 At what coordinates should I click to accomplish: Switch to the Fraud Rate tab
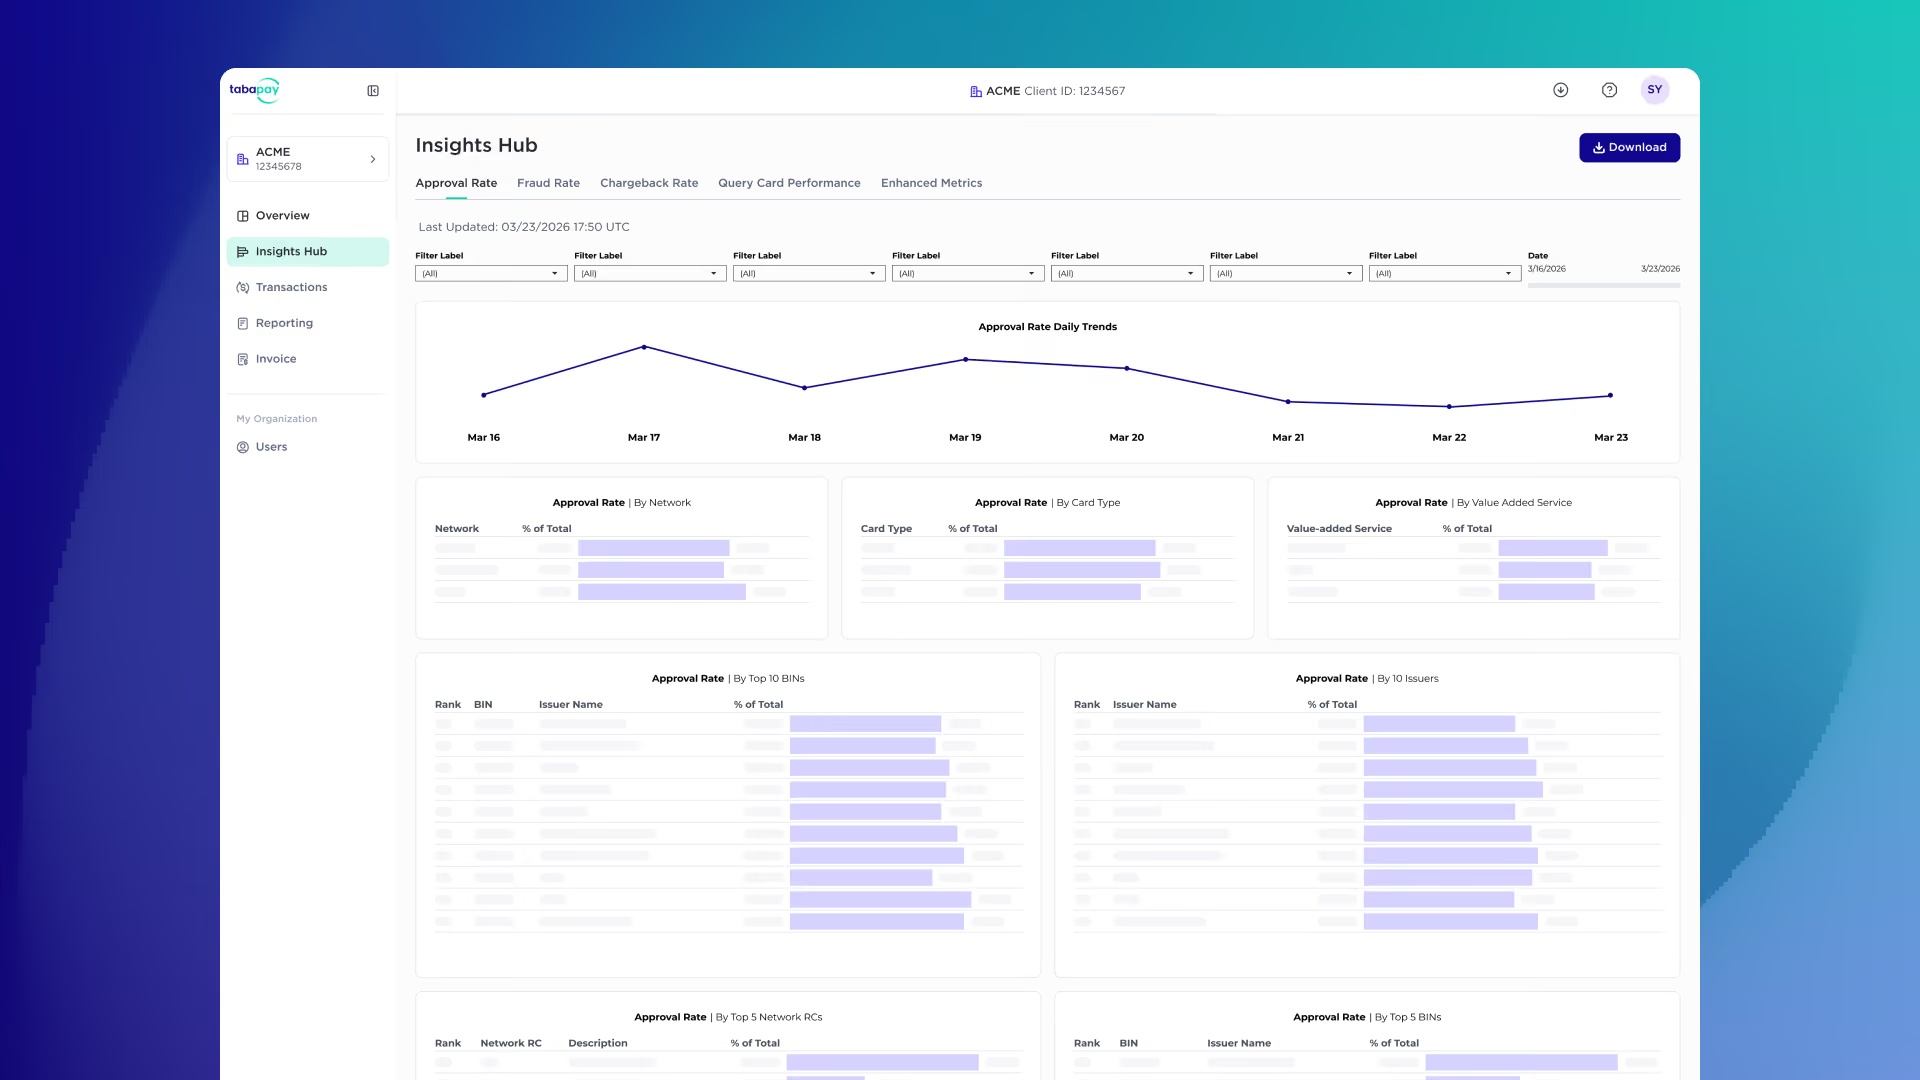coord(548,183)
